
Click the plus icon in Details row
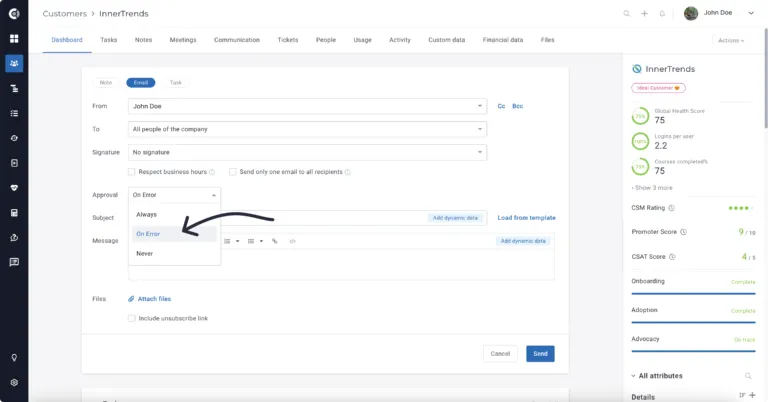[x=752, y=395]
